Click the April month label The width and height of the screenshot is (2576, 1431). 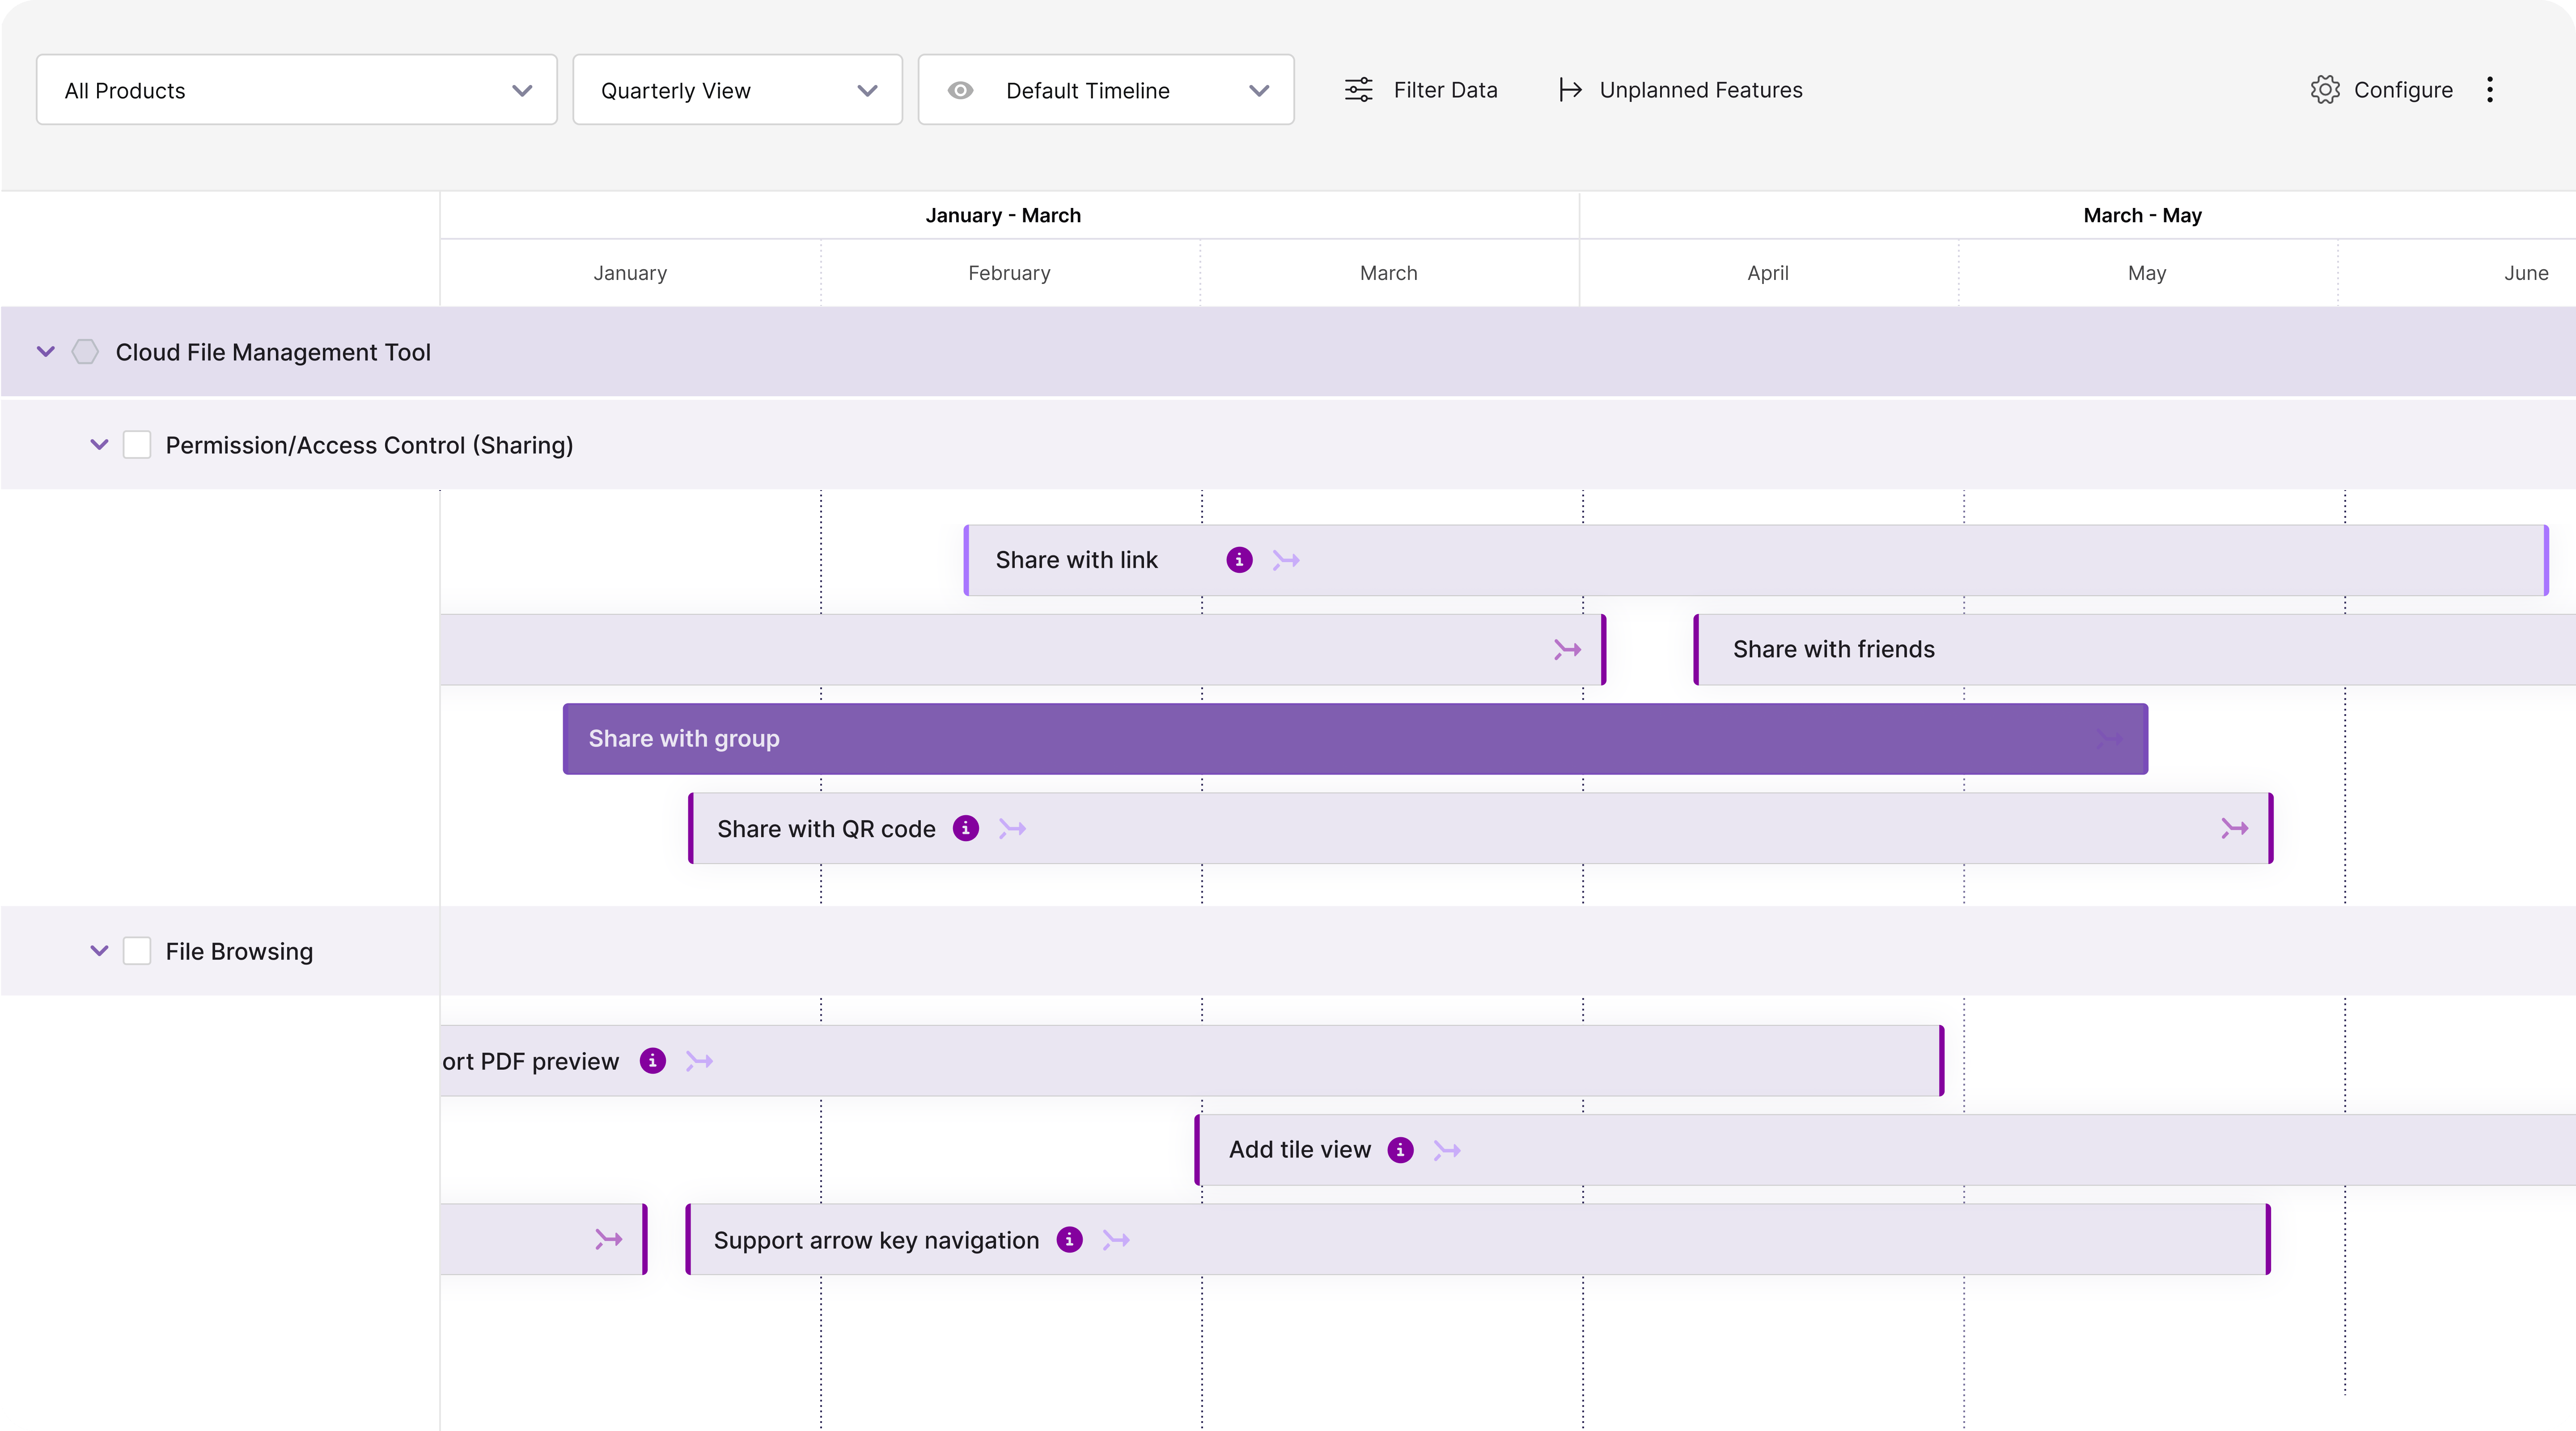[1767, 273]
